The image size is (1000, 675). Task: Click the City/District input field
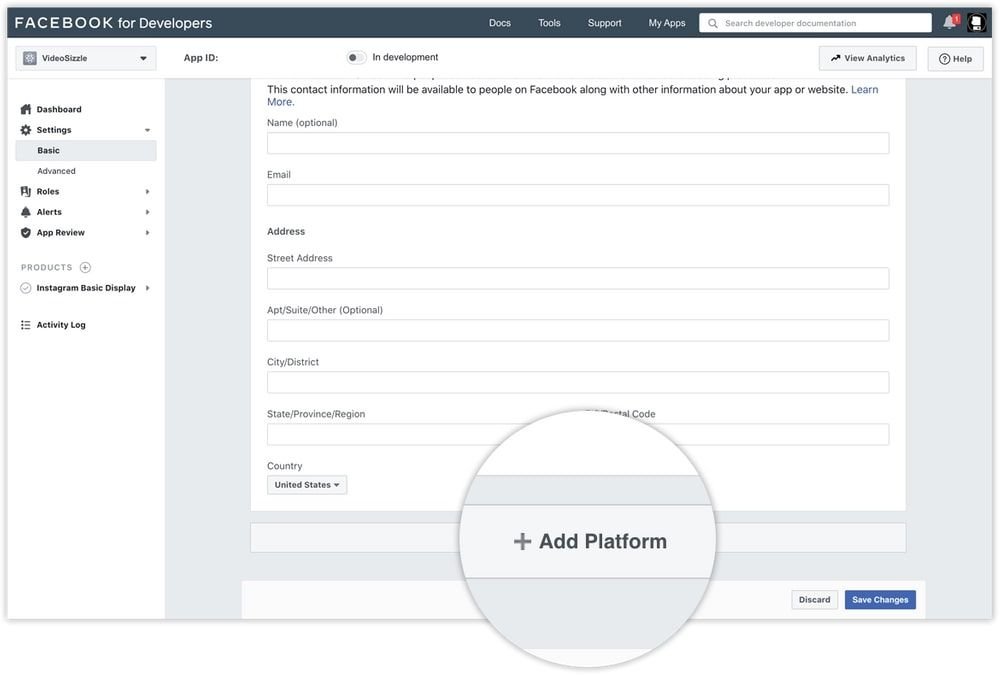click(578, 382)
